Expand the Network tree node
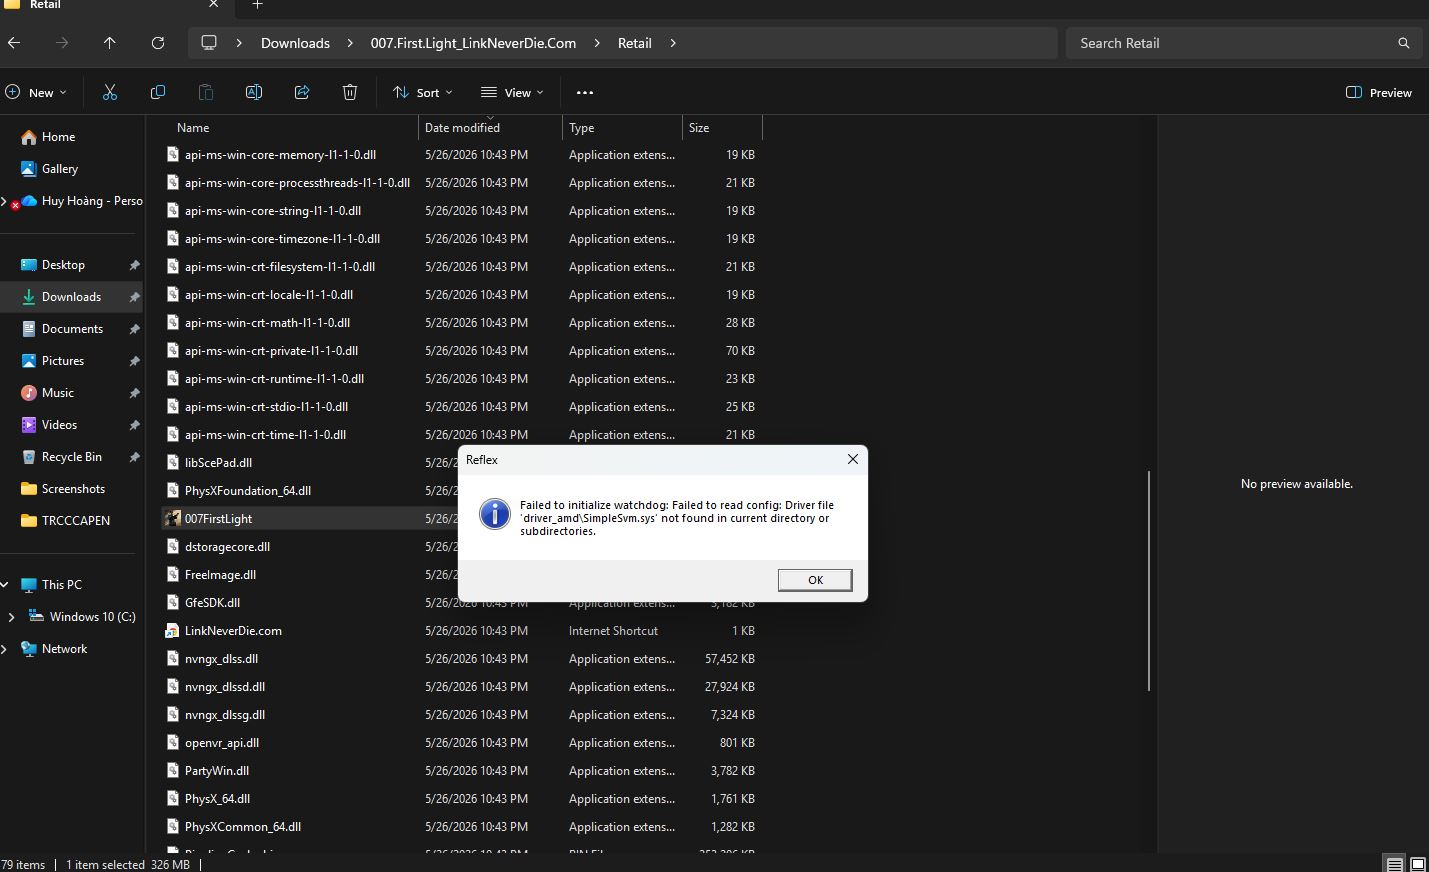 pos(5,649)
